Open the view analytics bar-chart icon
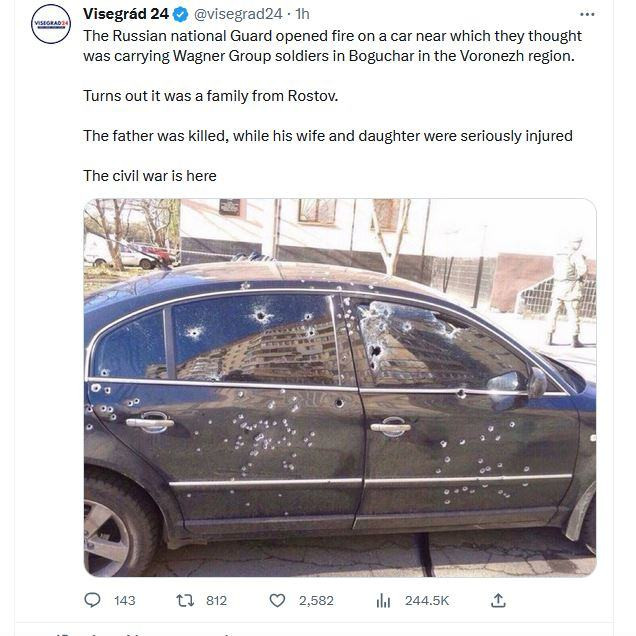 (383, 600)
